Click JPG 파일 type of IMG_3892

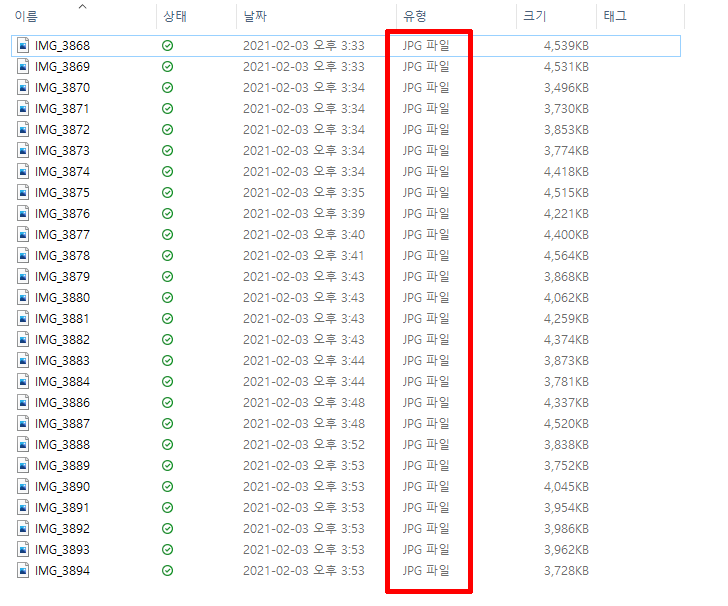click(x=426, y=528)
